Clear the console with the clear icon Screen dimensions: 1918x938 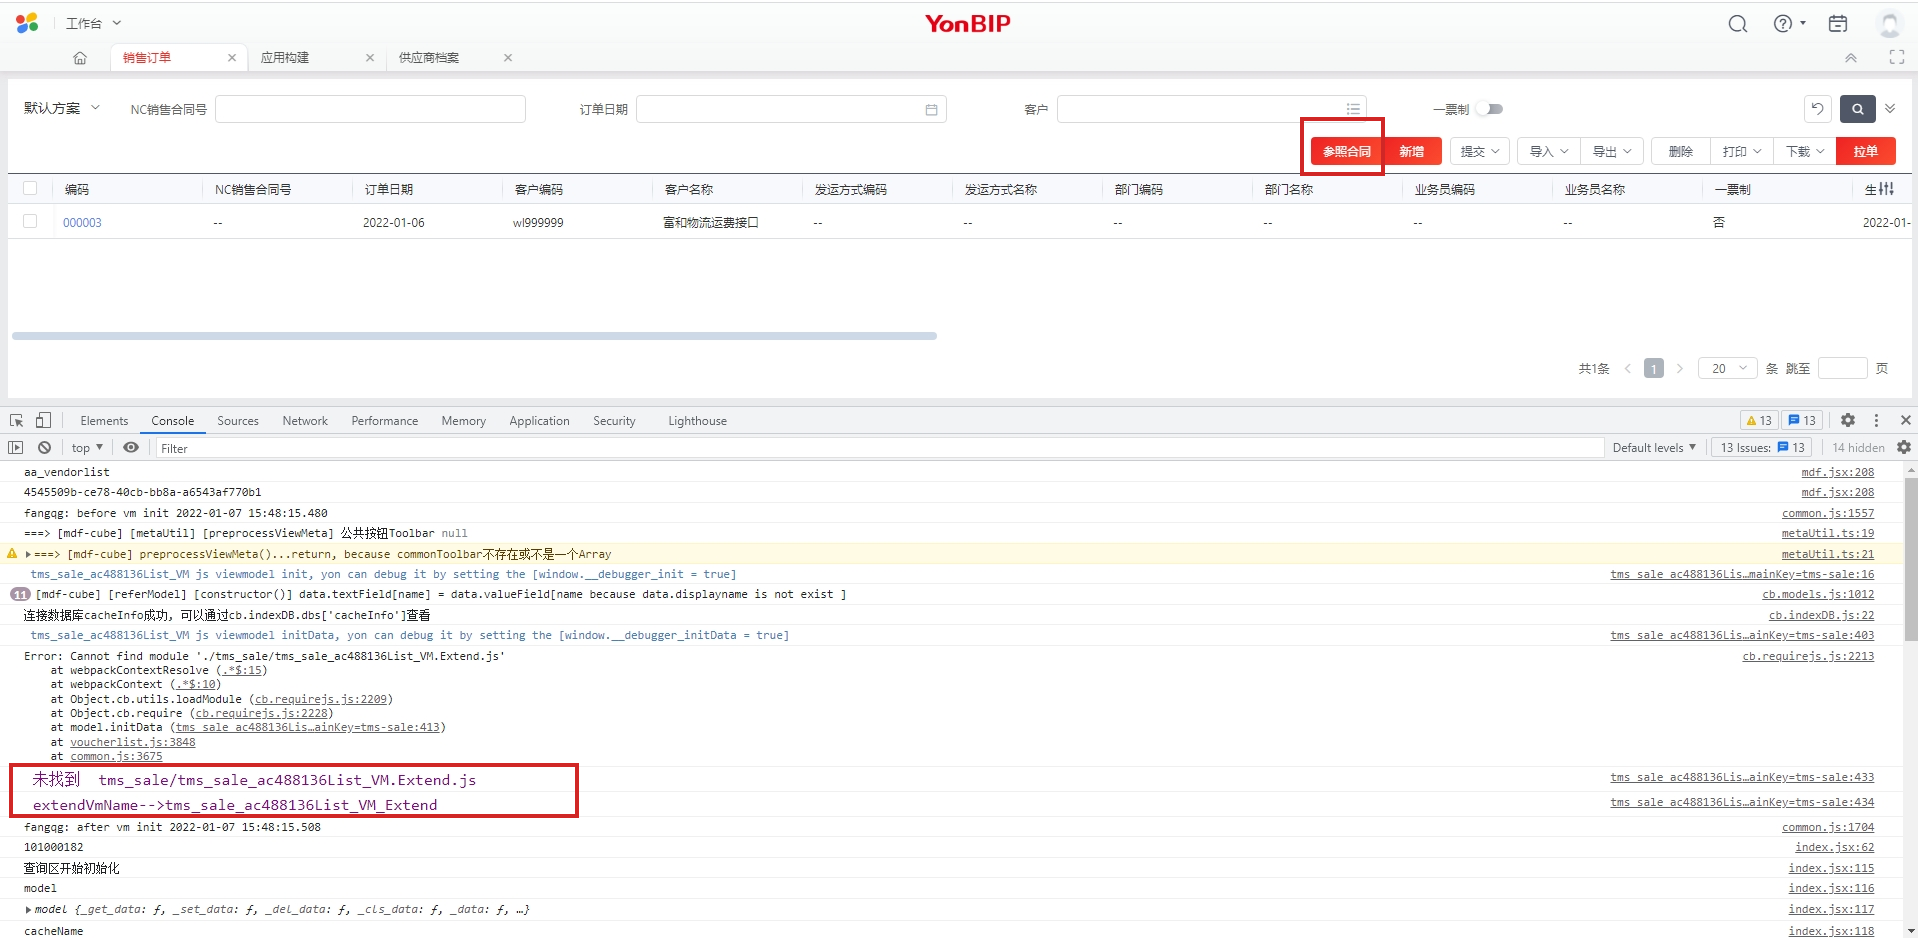(x=44, y=447)
